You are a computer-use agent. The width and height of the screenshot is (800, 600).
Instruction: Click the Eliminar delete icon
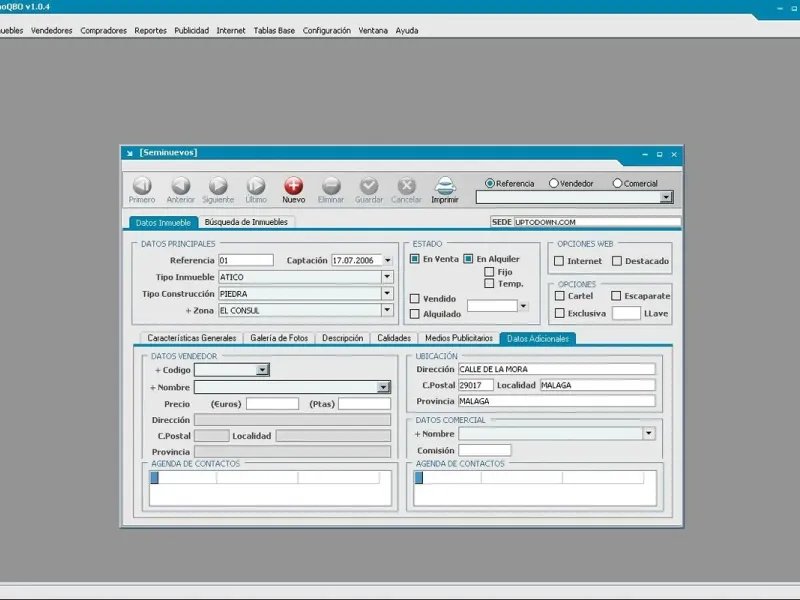[x=331, y=186]
